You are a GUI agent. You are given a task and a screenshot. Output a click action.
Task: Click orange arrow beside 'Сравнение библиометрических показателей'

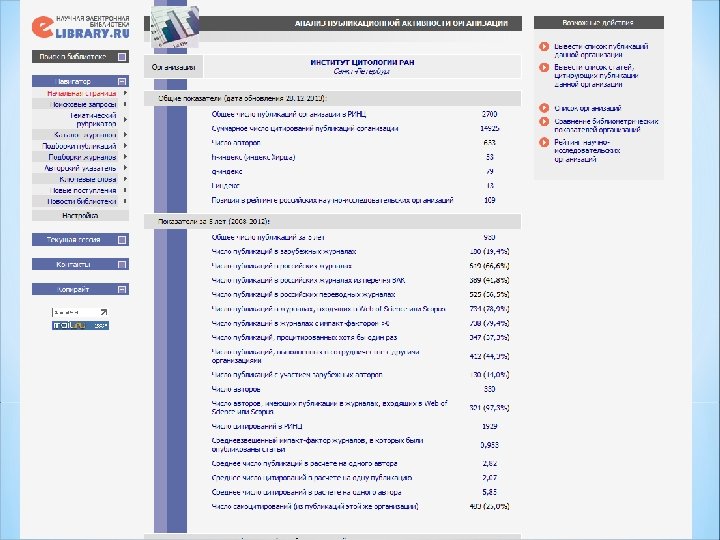click(544, 122)
